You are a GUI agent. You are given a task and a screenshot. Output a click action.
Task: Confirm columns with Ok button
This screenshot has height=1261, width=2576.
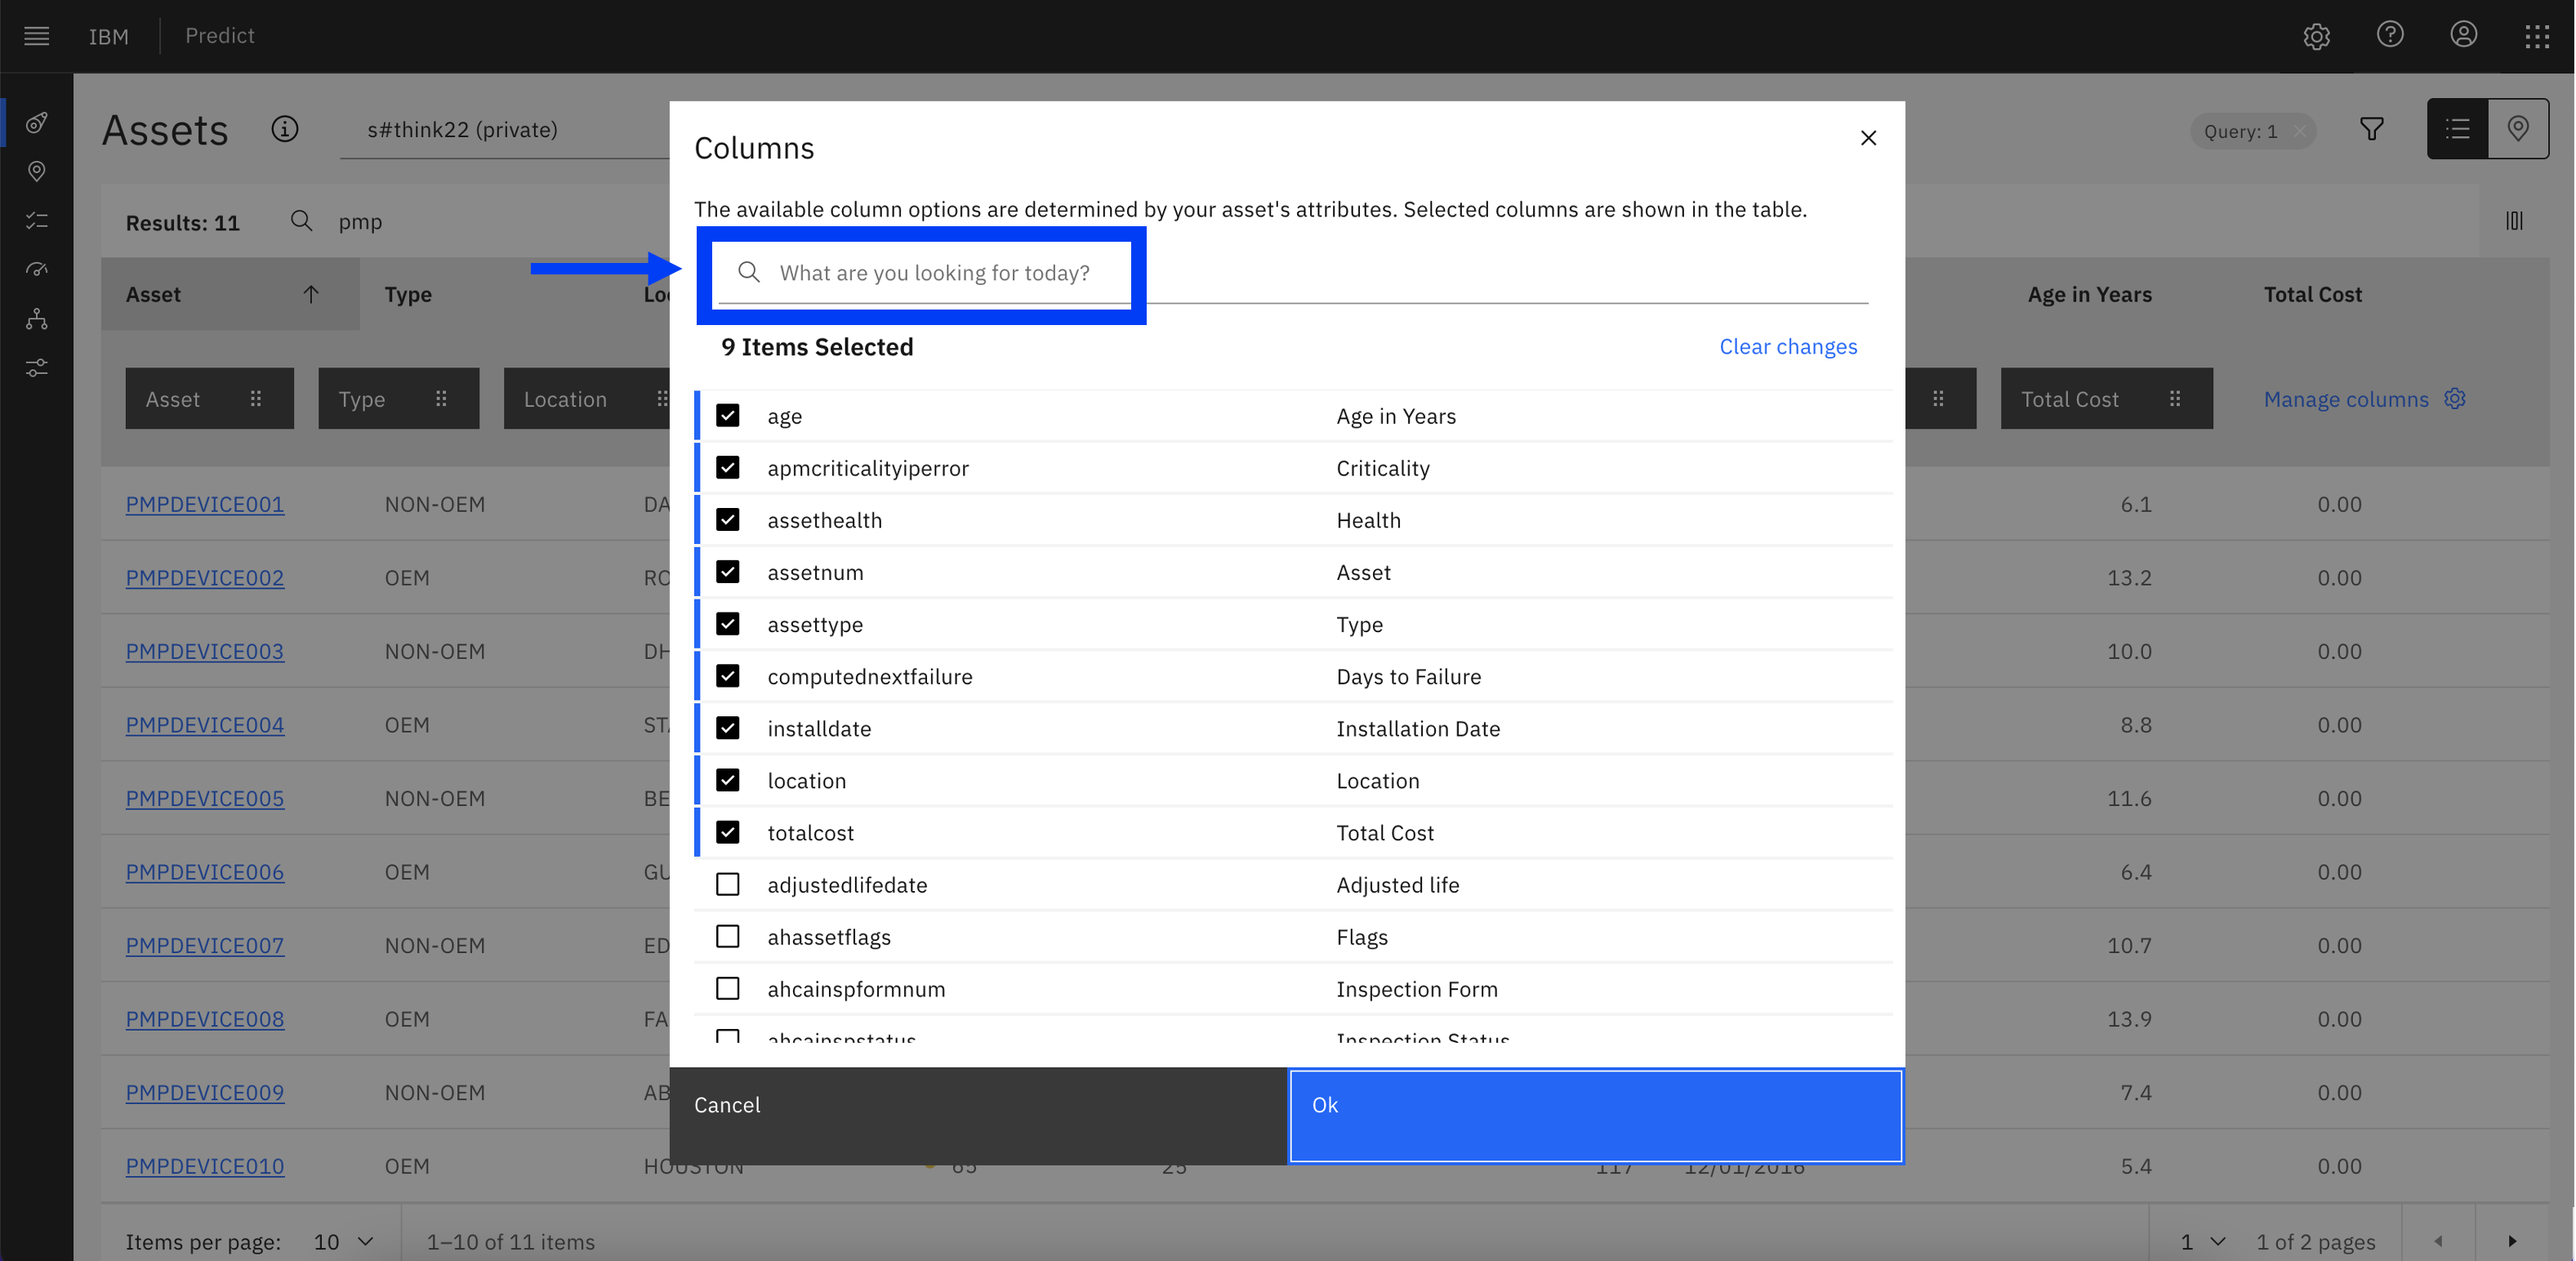pos(1596,1115)
